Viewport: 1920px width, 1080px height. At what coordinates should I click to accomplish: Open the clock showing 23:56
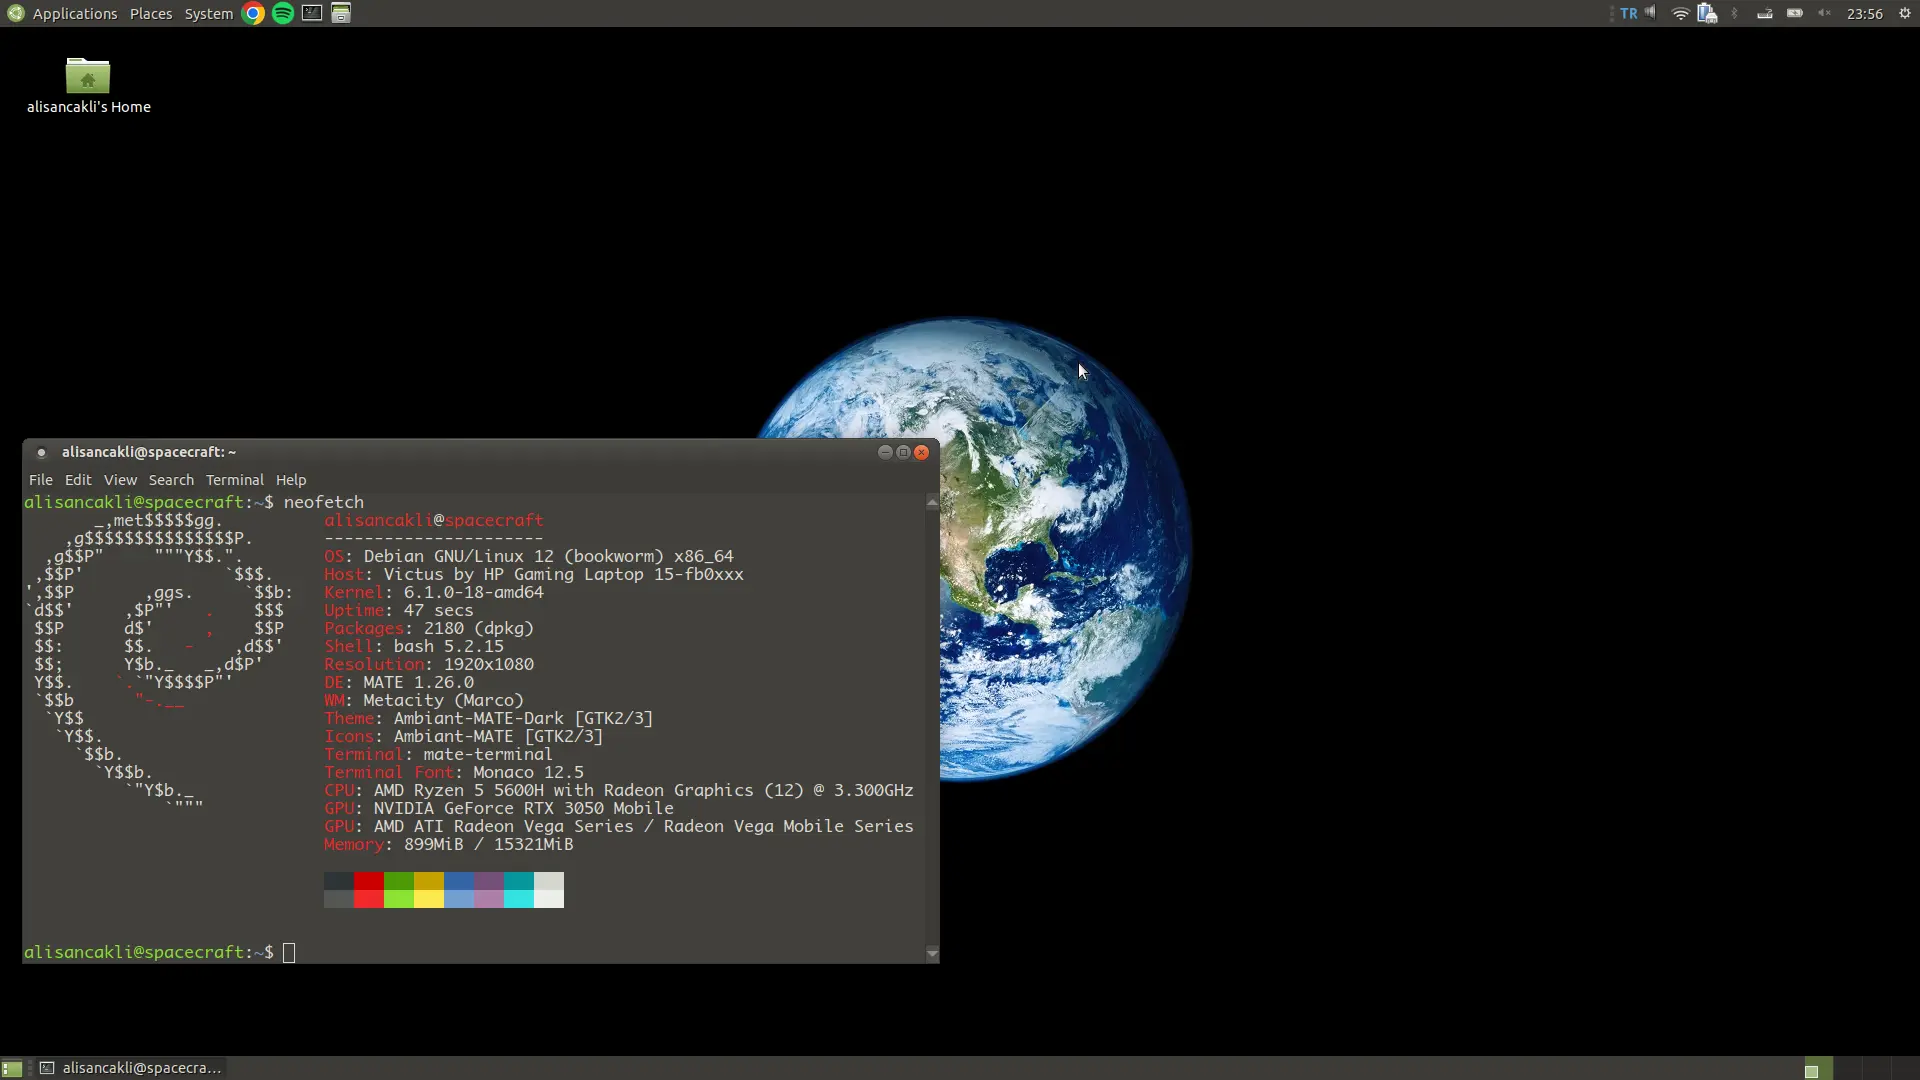pyautogui.click(x=1865, y=14)
